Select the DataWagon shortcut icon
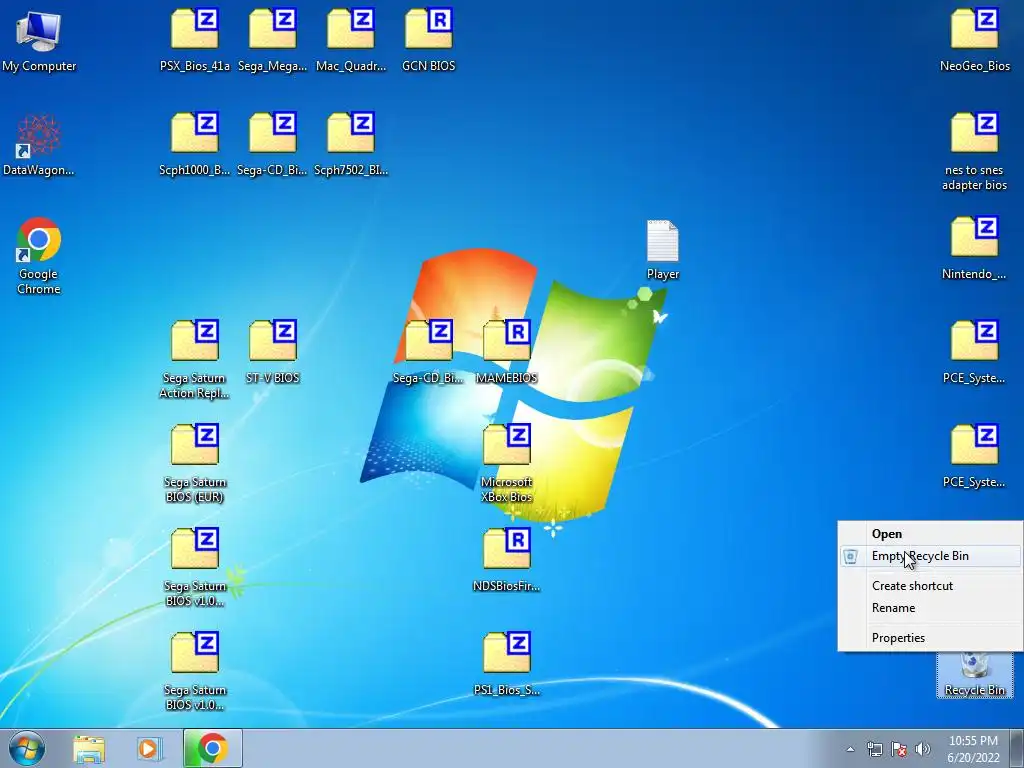 (x=39, y=145)
